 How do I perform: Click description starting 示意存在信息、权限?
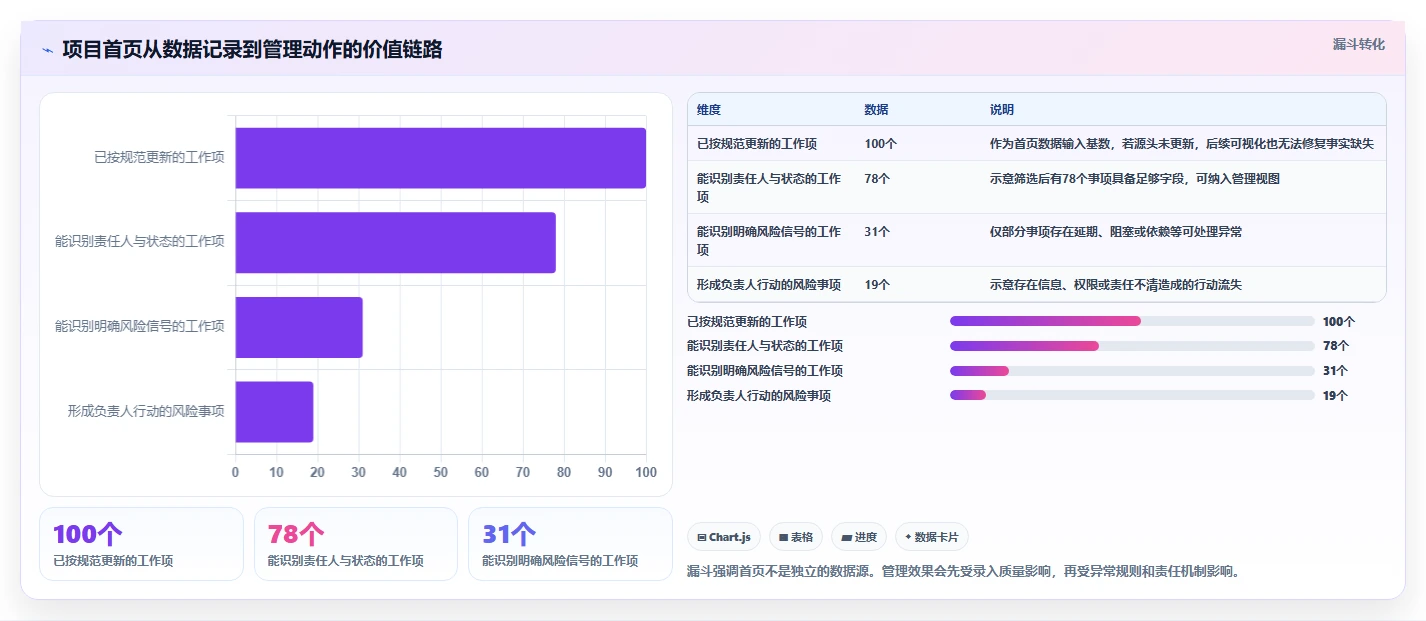pos(1116,285)
